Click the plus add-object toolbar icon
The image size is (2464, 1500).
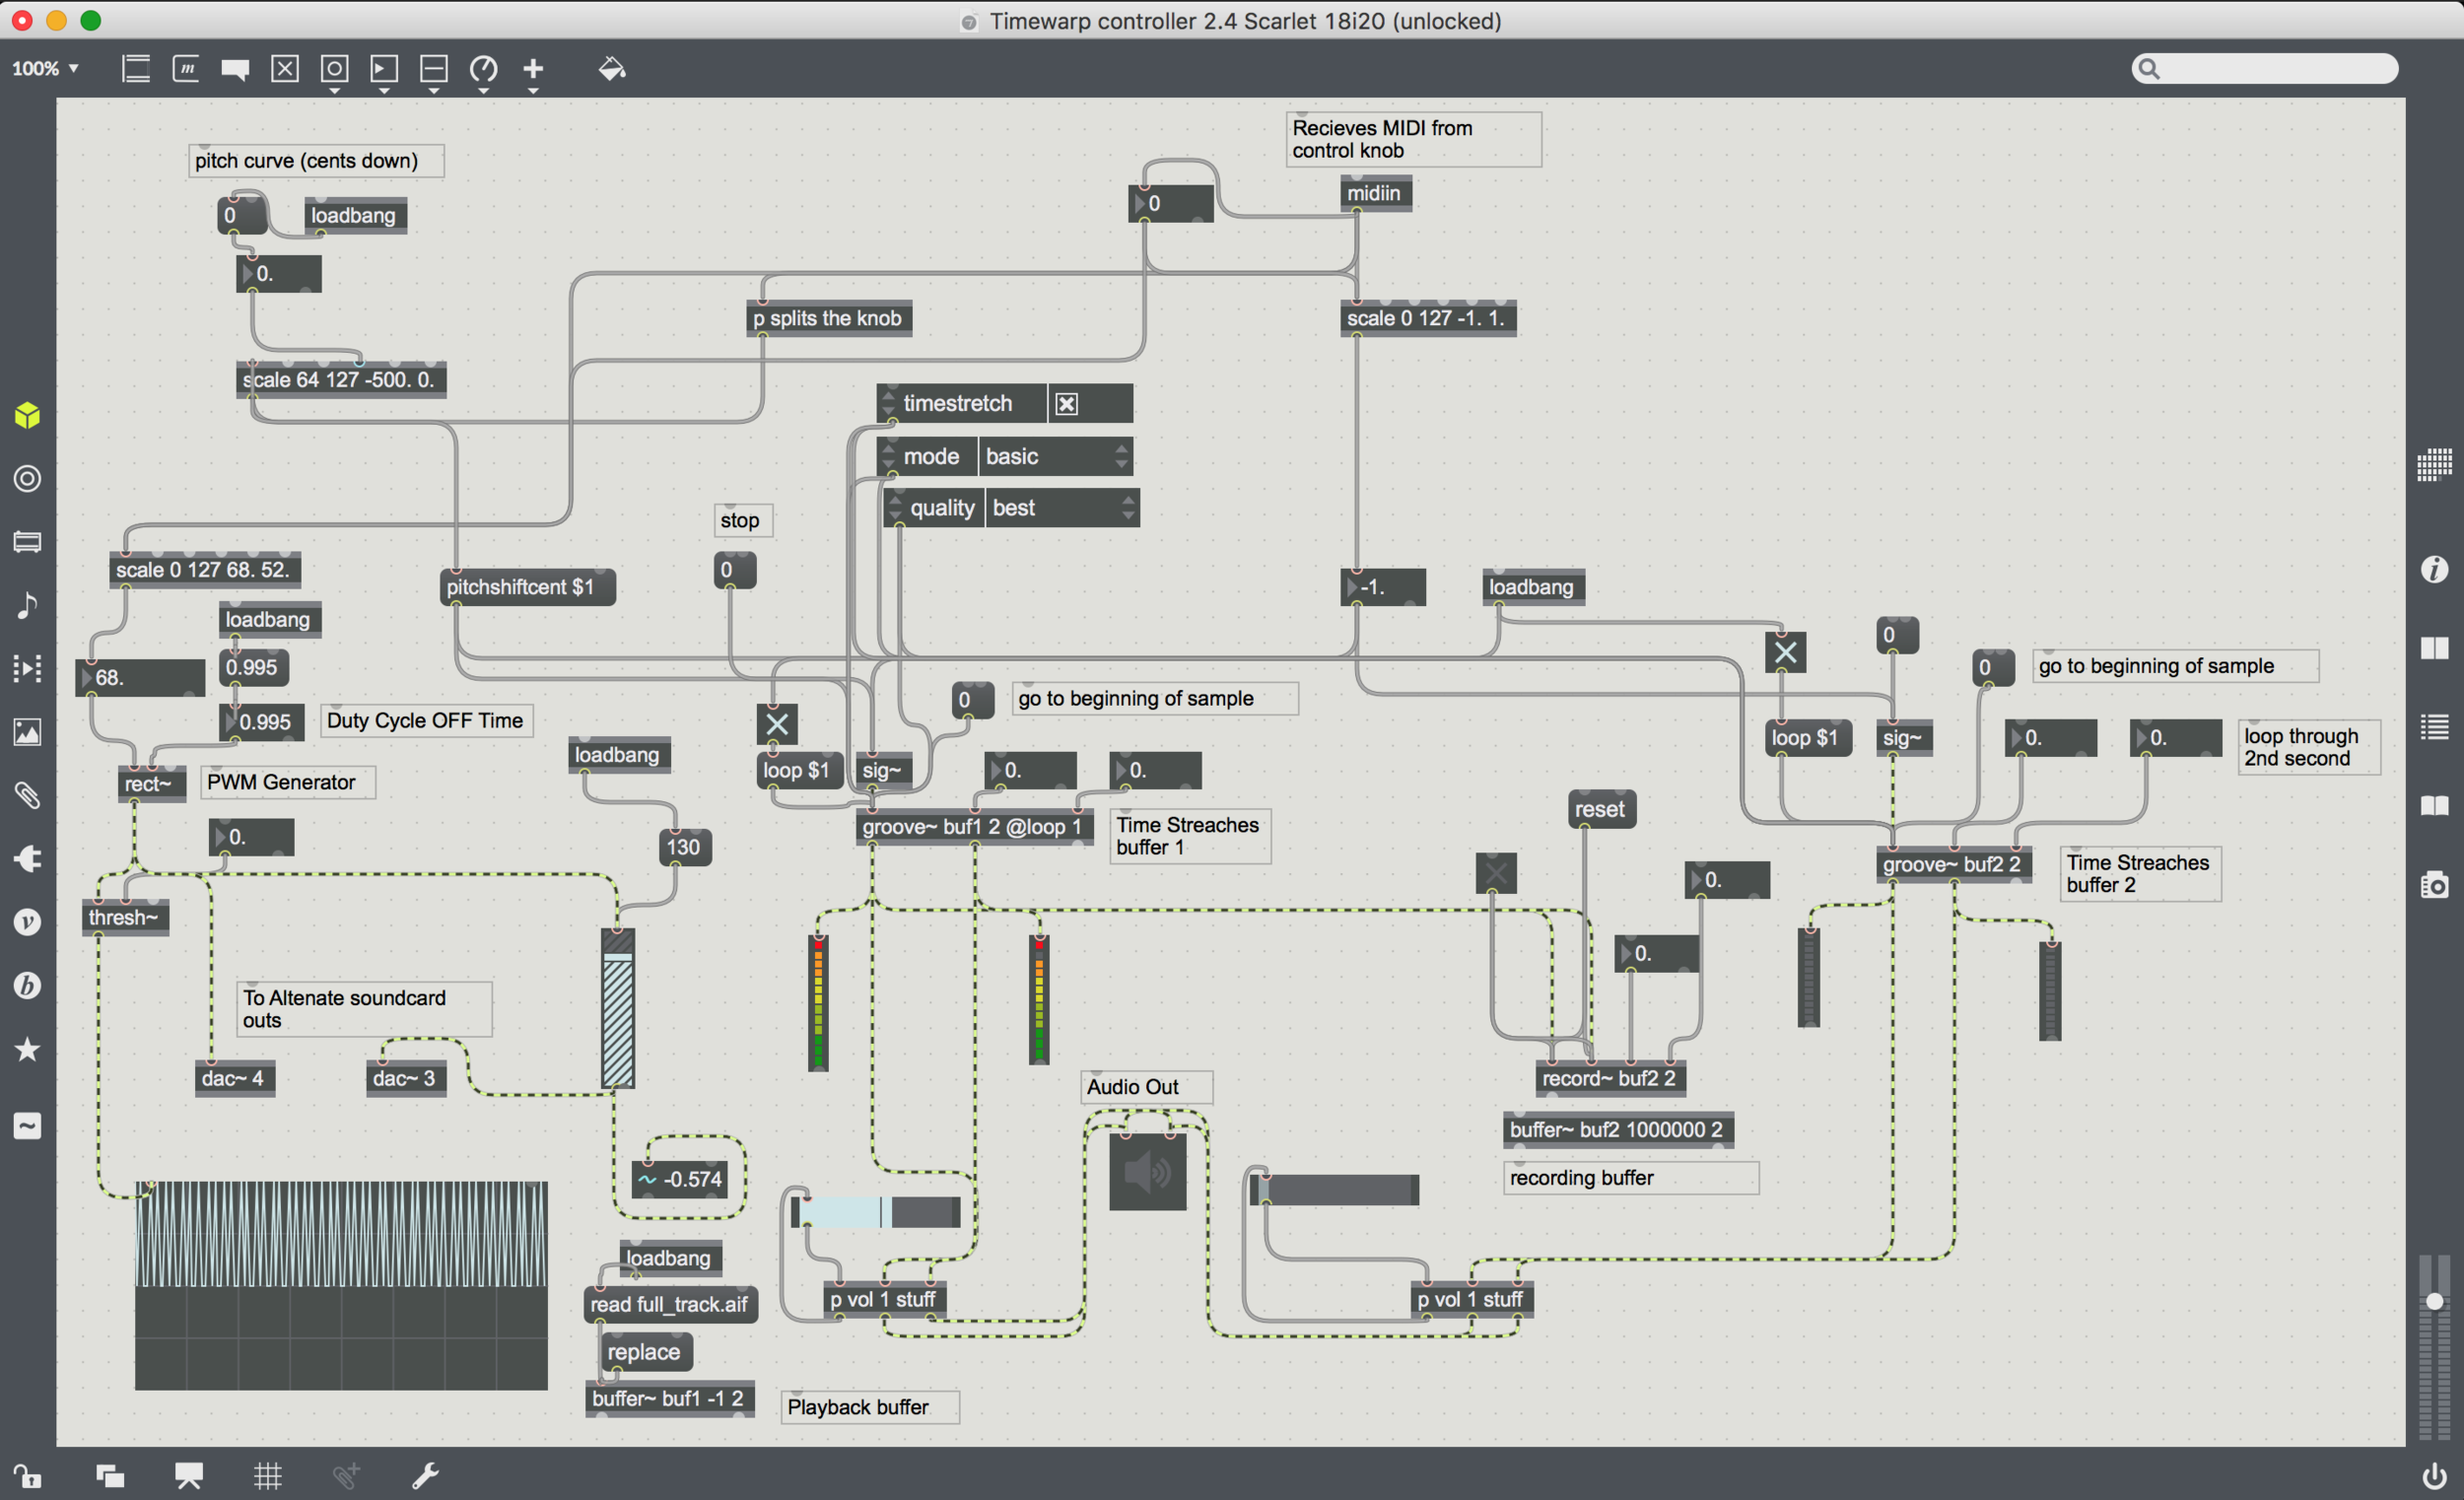[533, 68]
